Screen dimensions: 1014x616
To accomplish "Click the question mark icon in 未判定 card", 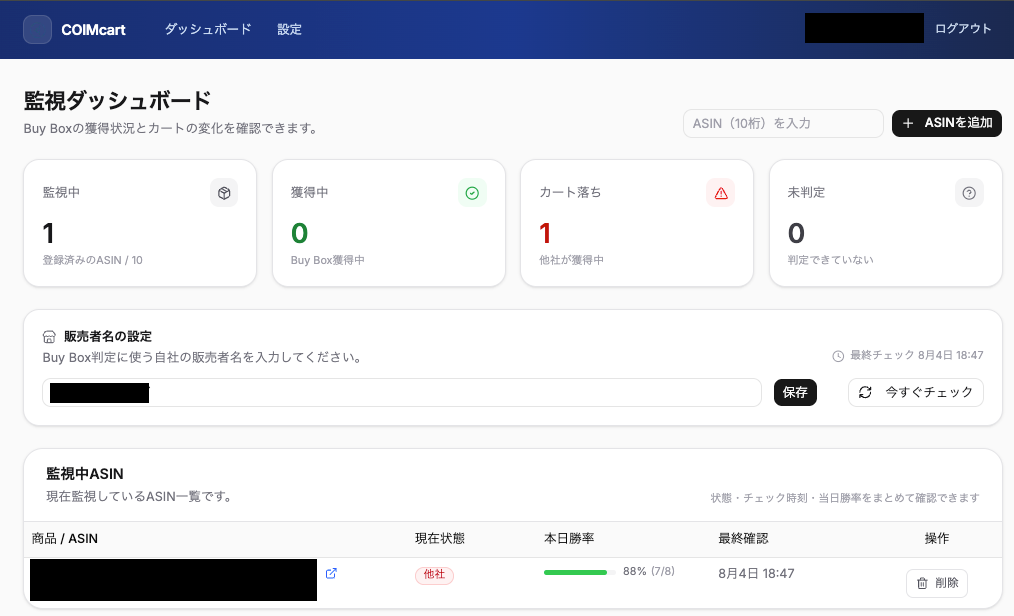I will click(x=969, y=193).
